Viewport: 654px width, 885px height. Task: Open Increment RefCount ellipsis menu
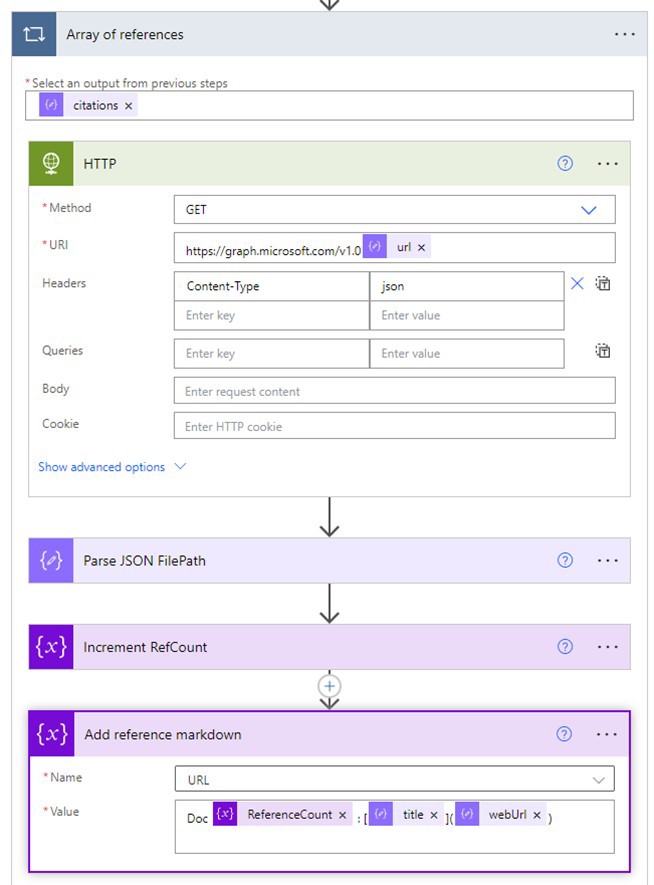[x=607, y=647]
